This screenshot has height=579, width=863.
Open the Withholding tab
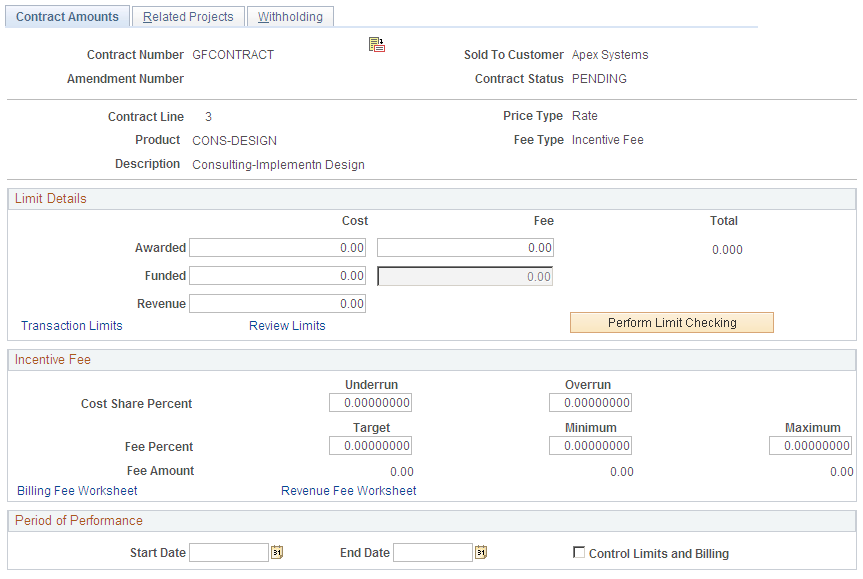click(290, 16)
